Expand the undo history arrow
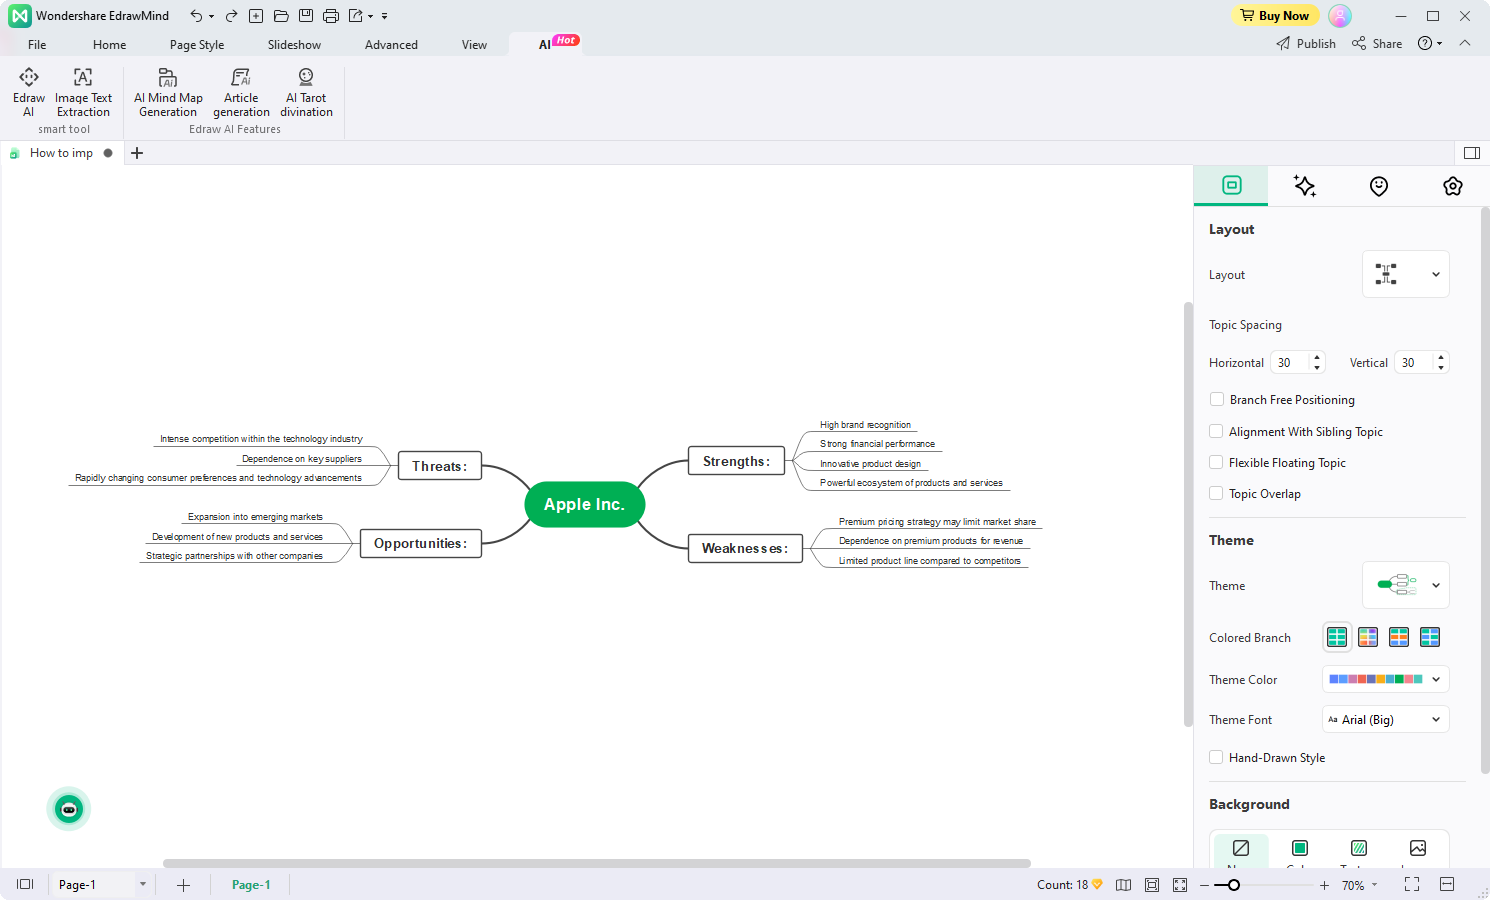Screen dimensions: 1490x900 tap(211, 16)
